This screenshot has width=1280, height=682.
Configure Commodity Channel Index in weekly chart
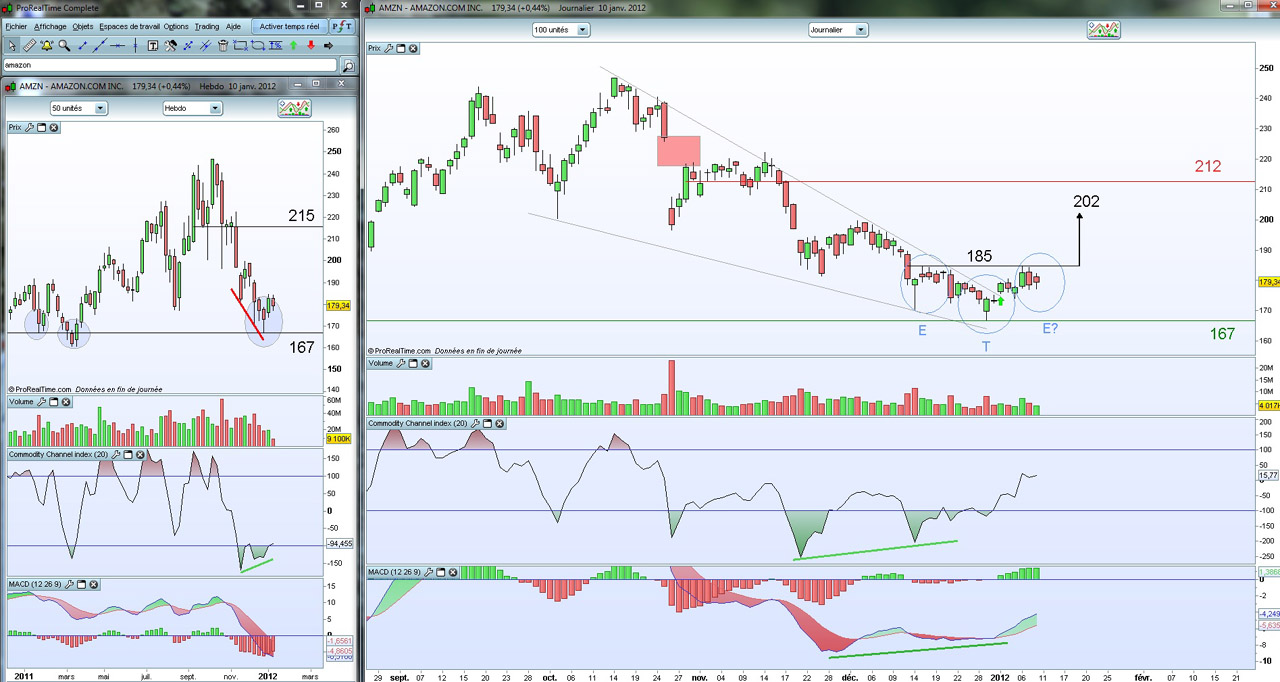tap(115, 455)
